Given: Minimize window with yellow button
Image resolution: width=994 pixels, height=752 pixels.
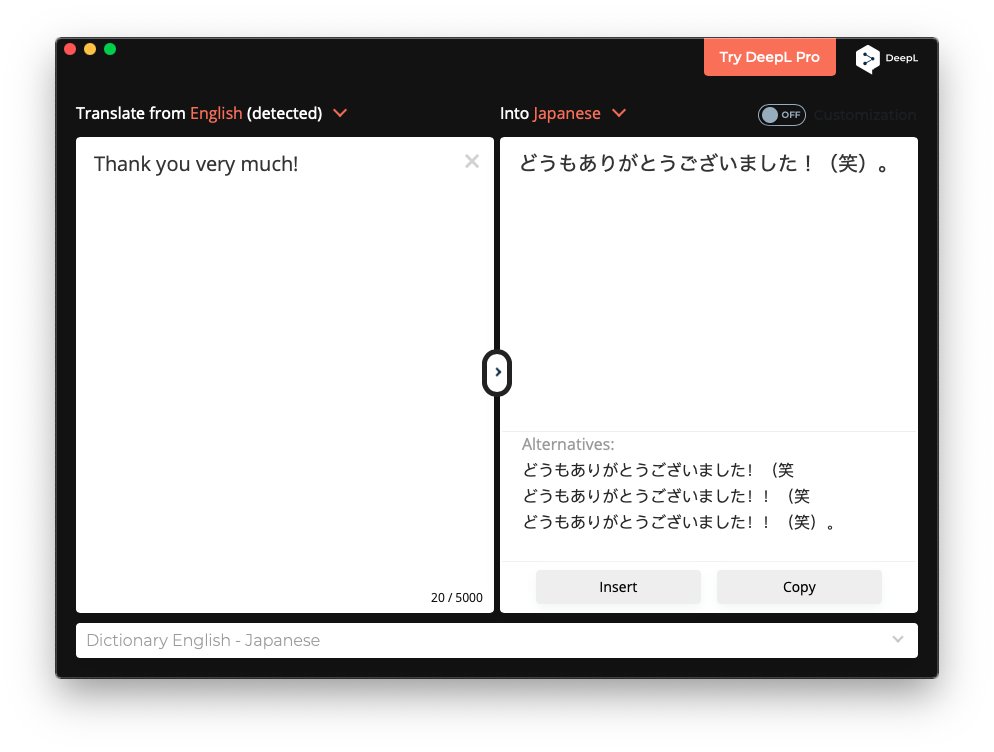Looking at the screenshot, I should 90,49.
